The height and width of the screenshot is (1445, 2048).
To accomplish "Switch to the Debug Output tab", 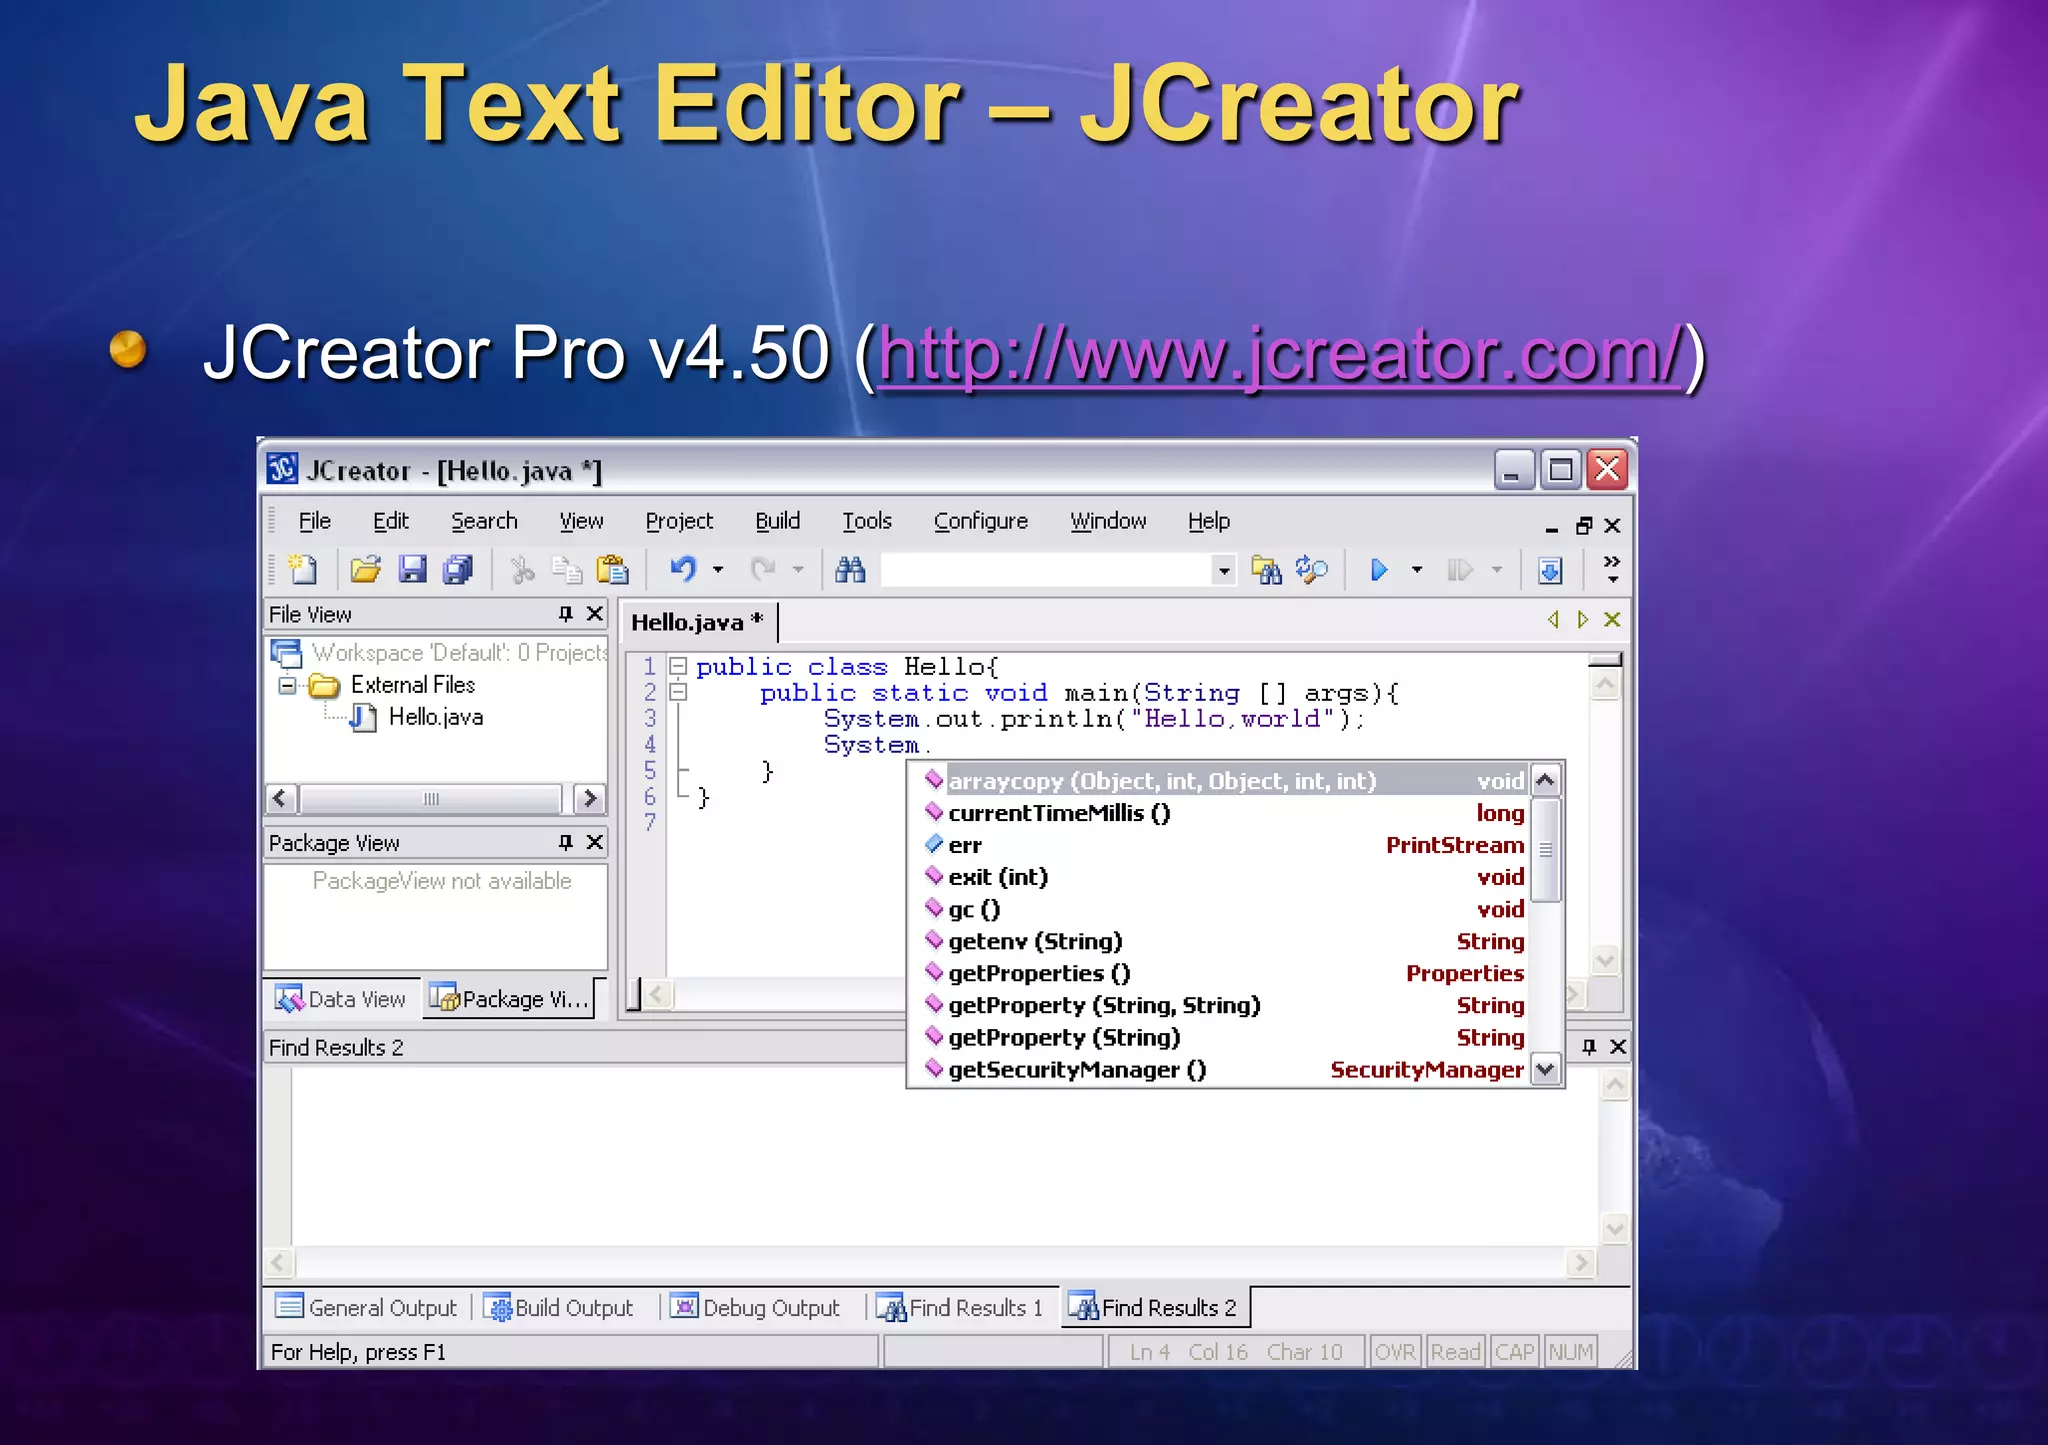I will tap(756, 1307).
